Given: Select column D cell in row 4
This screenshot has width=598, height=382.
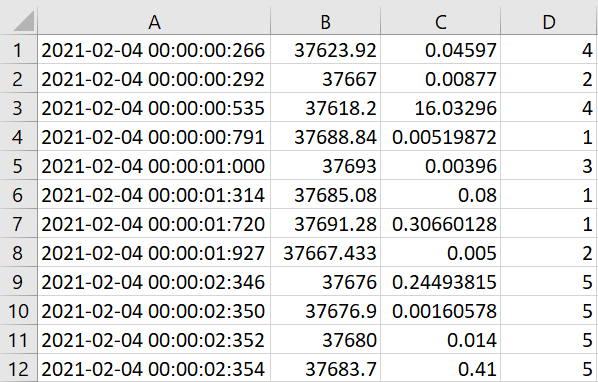Looking at the screenshot, I should [549, 136].
